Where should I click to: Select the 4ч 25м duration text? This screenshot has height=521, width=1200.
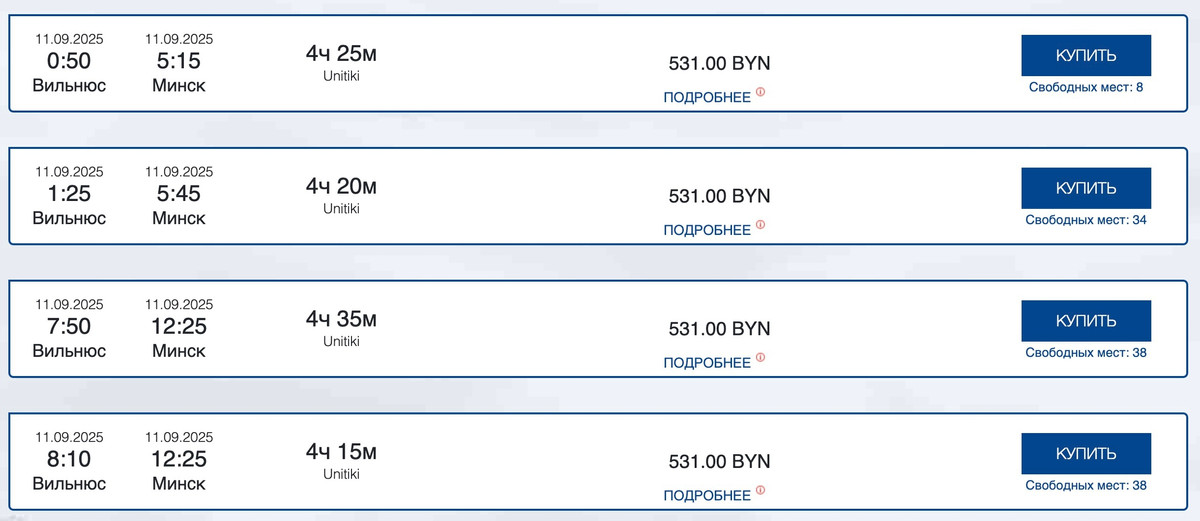click(x=341, y=53)
